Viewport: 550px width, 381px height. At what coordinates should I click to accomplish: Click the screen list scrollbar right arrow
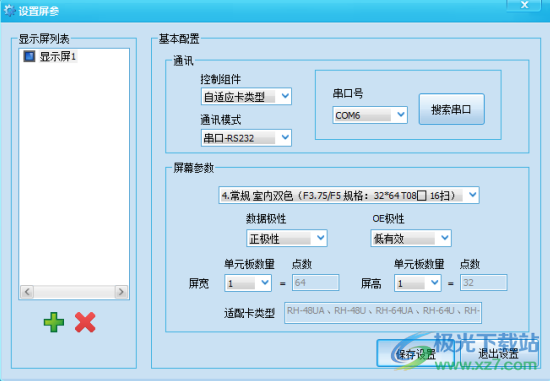pos(121,292)
